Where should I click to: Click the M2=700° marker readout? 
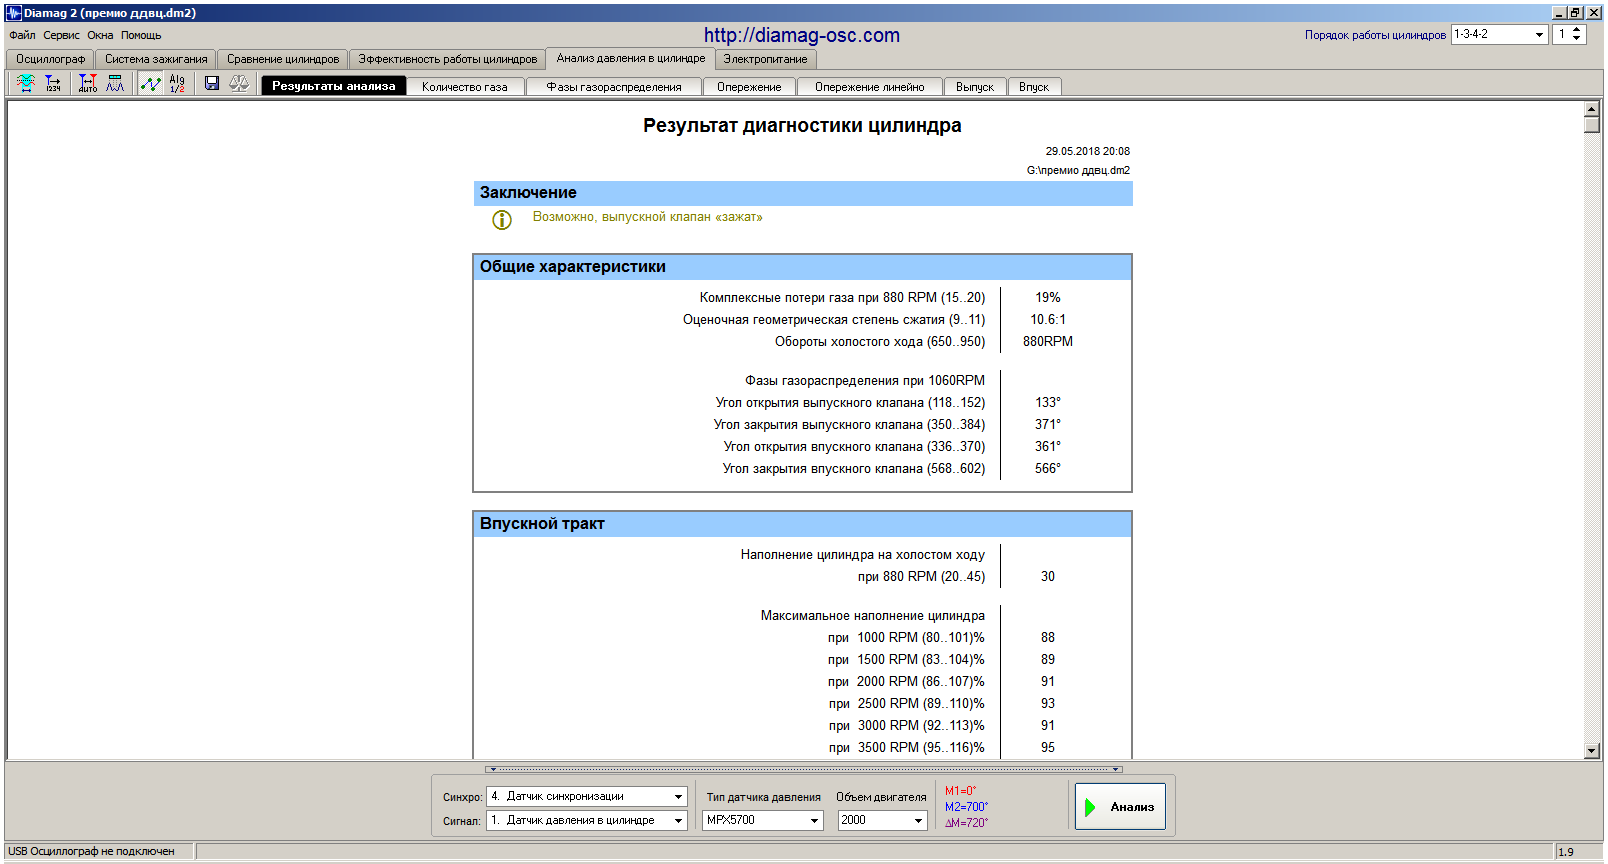(966, 807)
